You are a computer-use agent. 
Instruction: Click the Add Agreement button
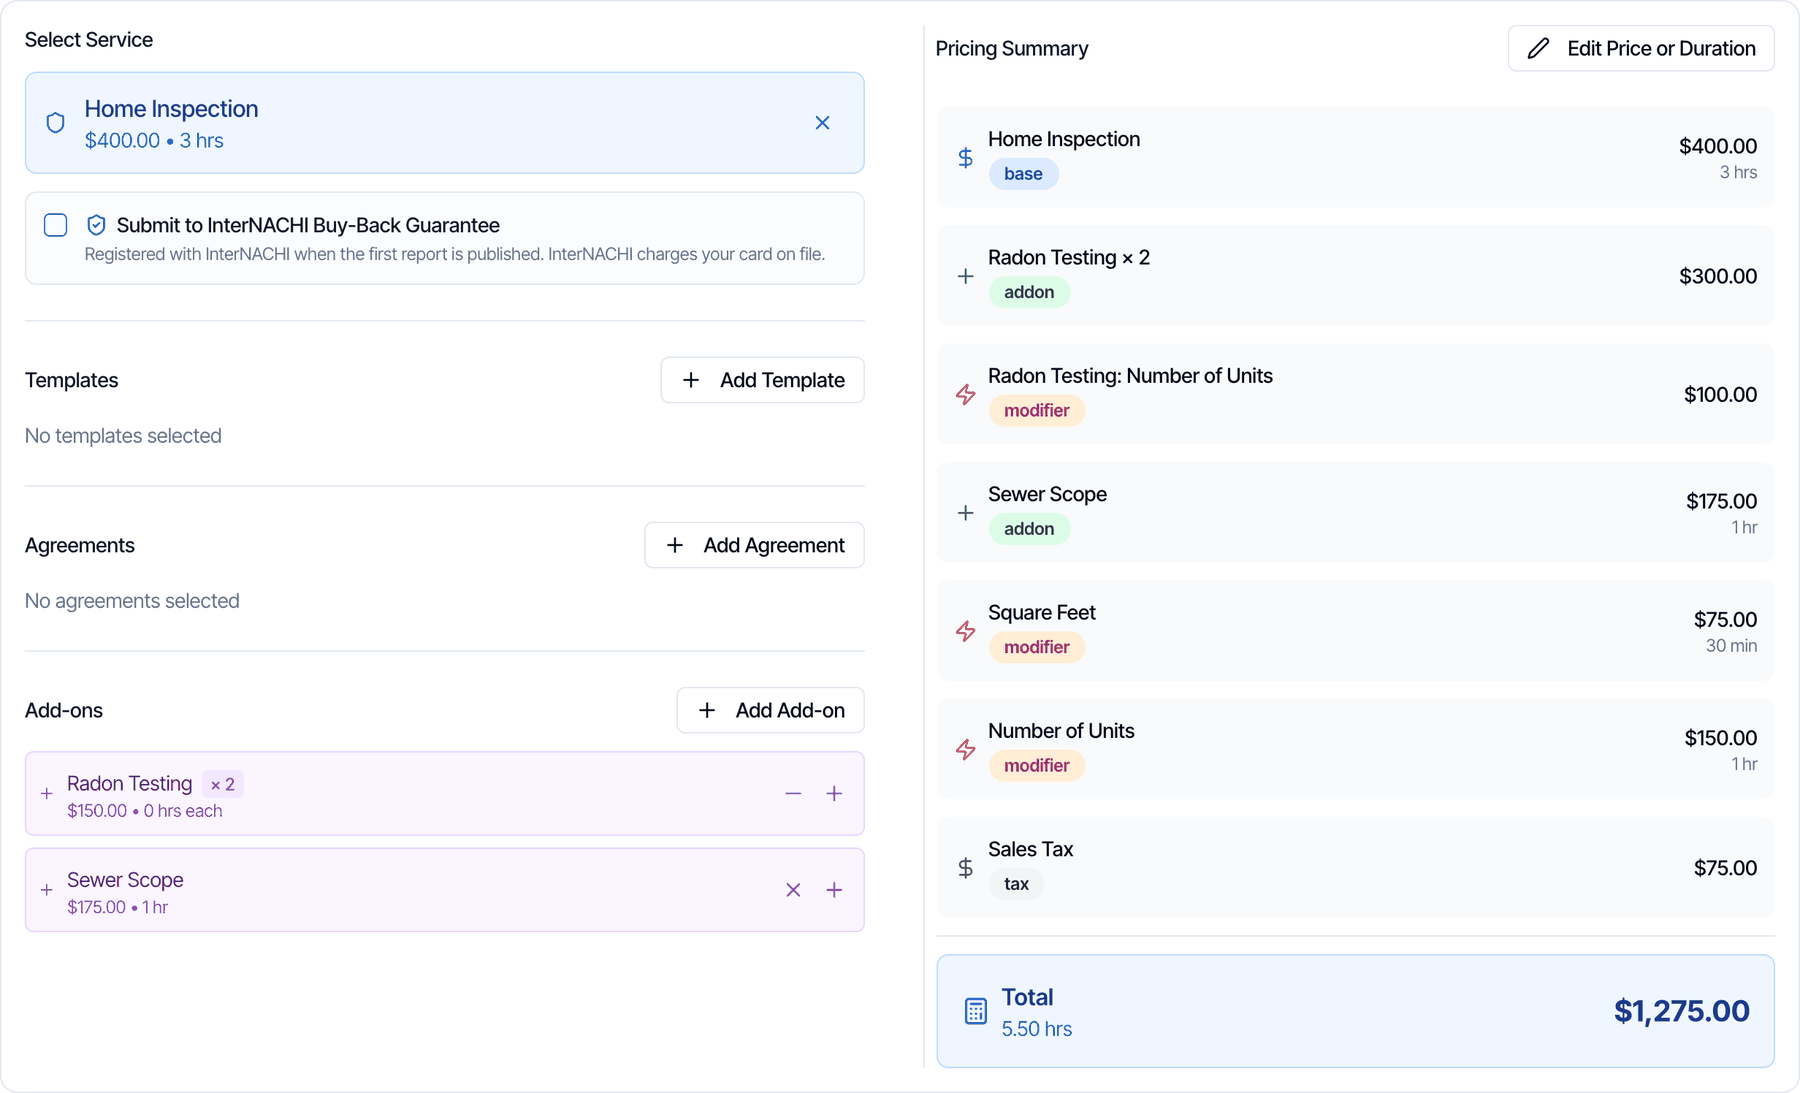point(754,545)
